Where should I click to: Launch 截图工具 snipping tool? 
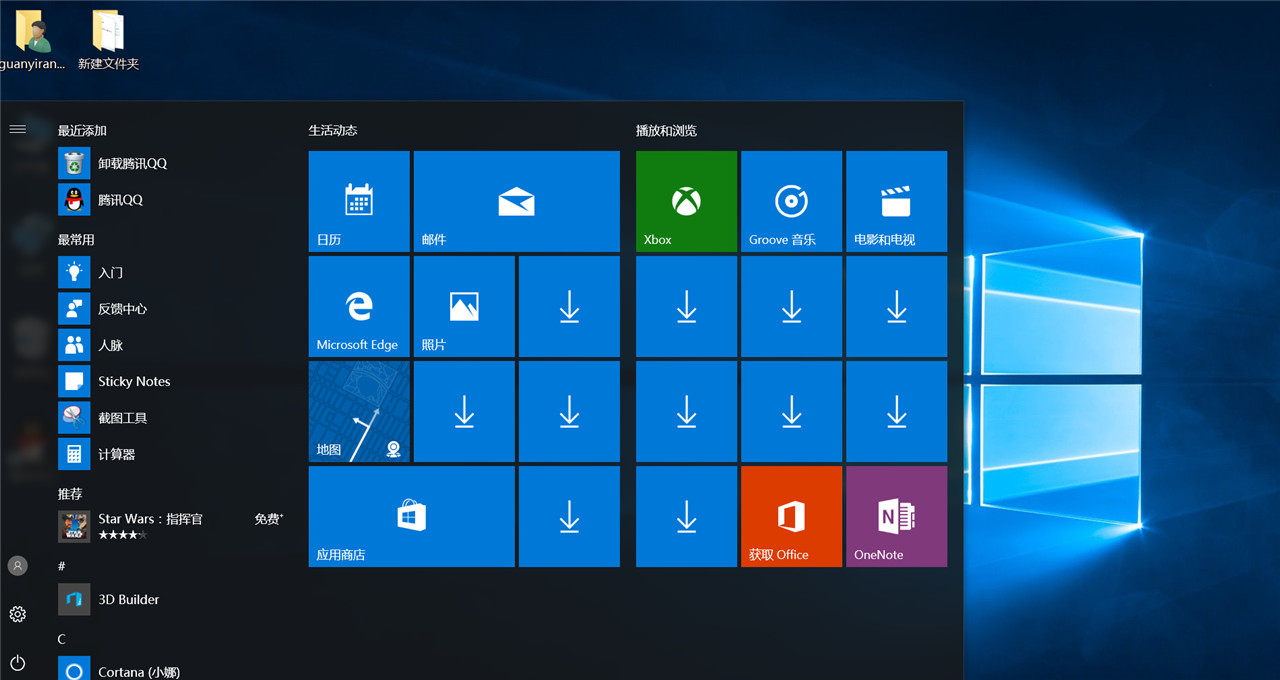(x=172, y=418)
